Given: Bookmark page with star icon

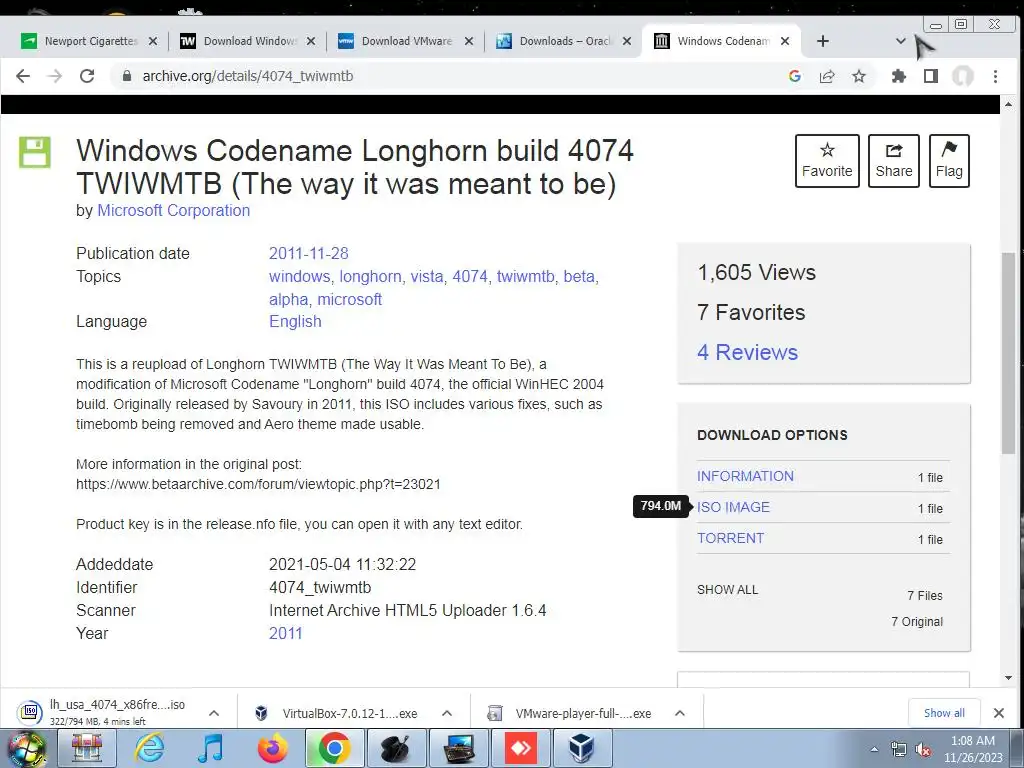Looking at the screenshot, I should pos(859,76).
